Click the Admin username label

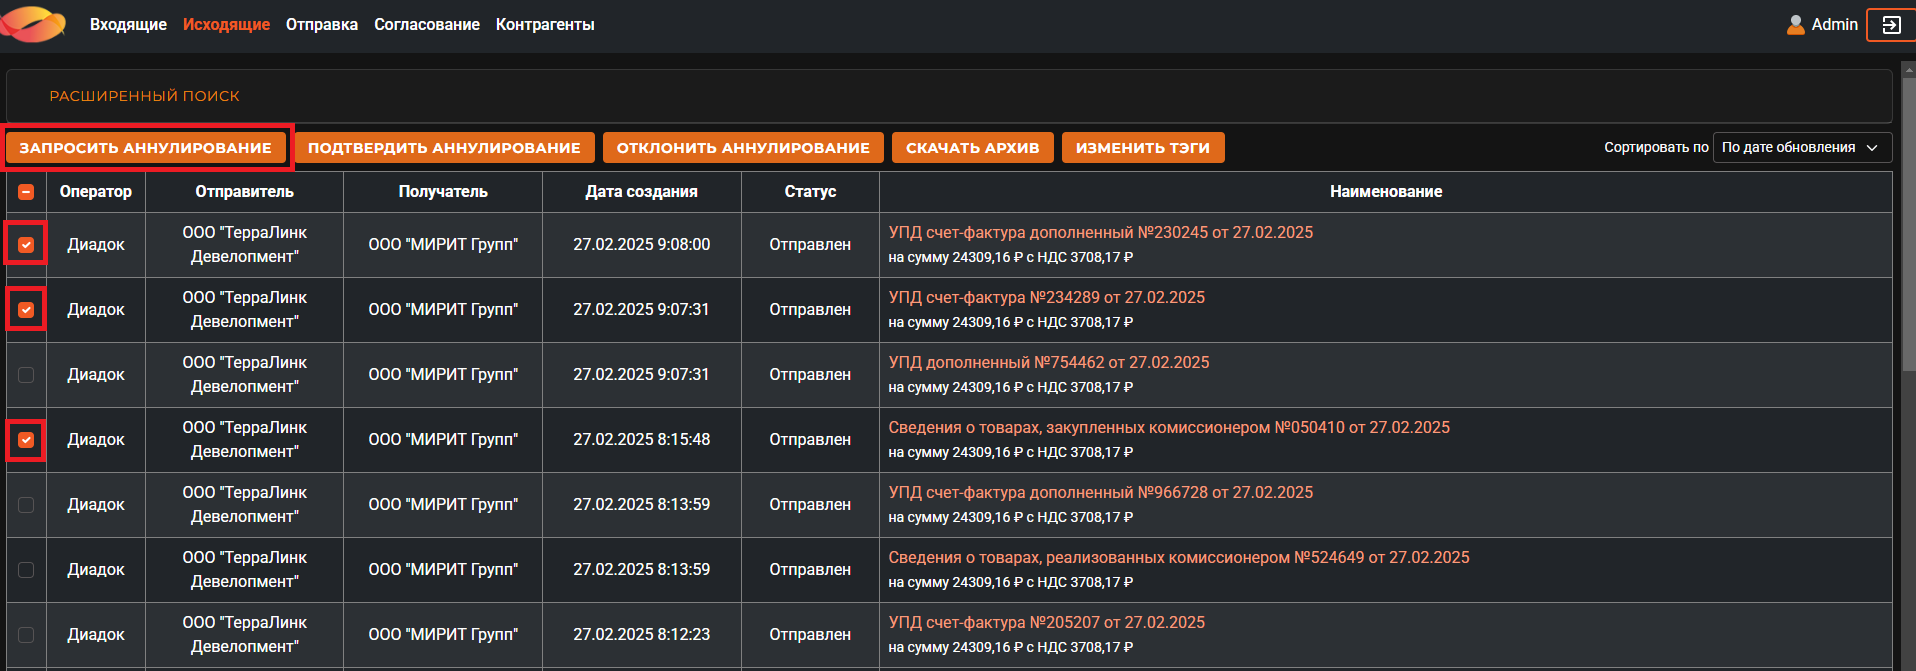tap(1835, 25)
